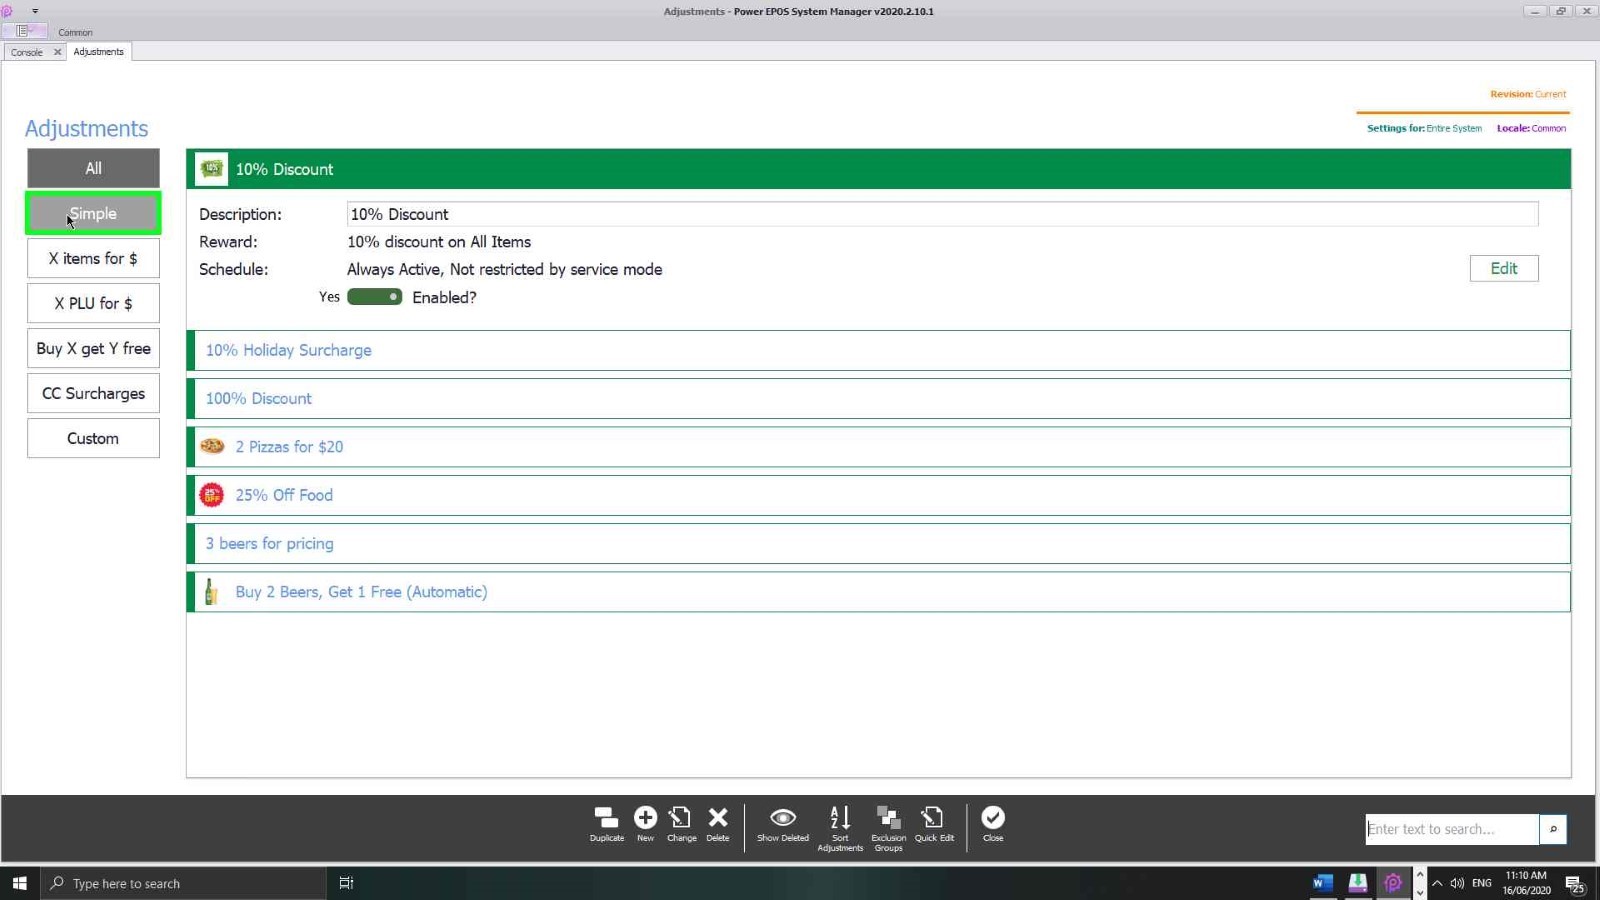Viewport: 1600px width, 900px height.
Task: Filter by X PLU for $
Action: (x=93, y=303)
